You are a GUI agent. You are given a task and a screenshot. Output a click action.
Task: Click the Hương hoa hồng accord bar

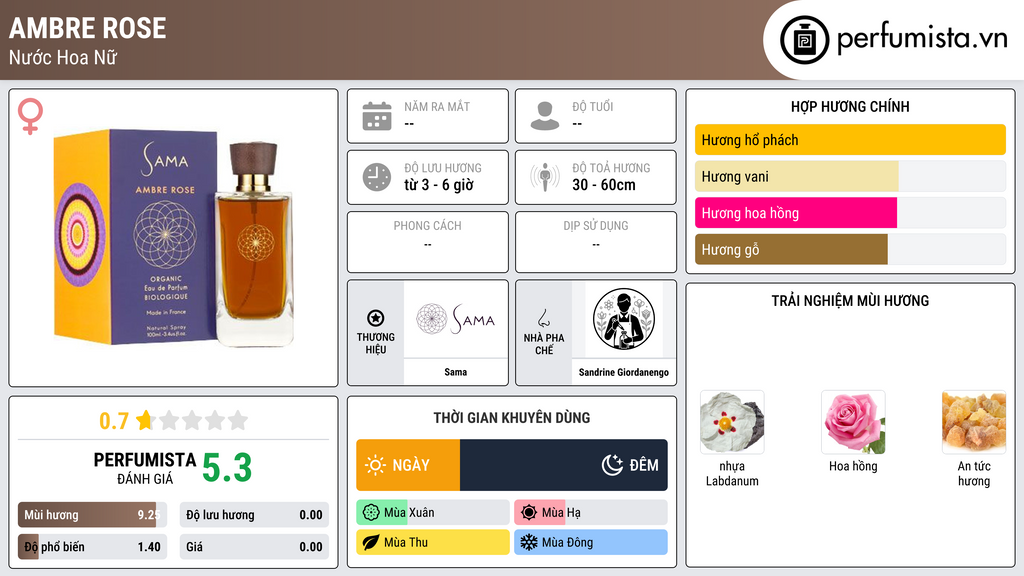(x=850, y=213)
